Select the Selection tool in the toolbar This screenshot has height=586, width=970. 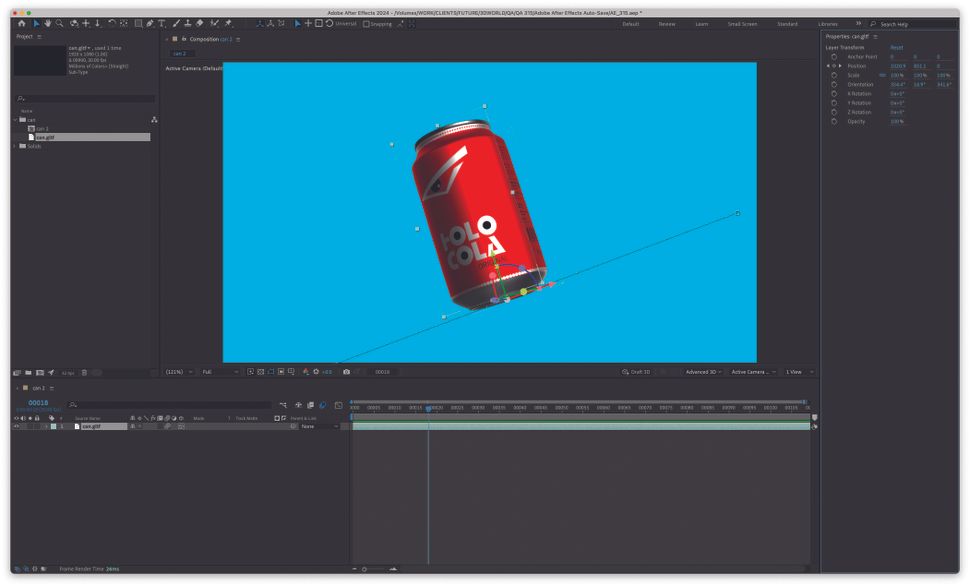tap(35, 23)
